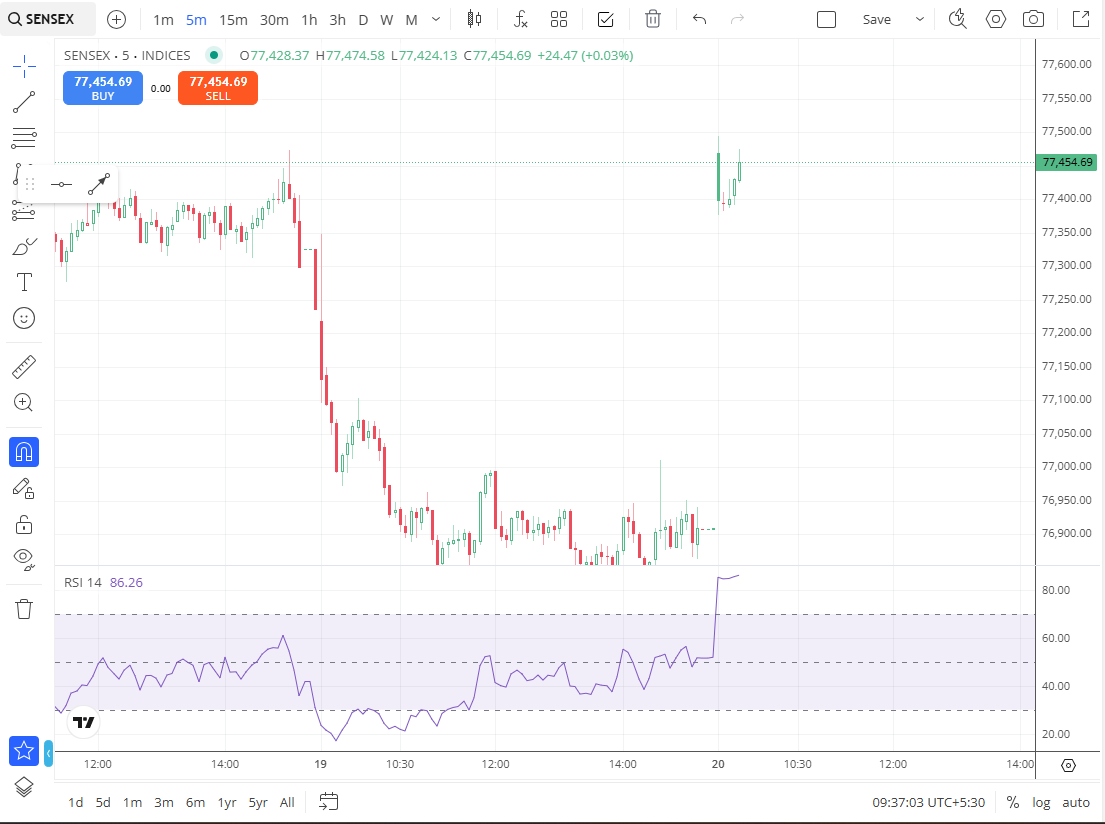Screen dimensions: 1105x824
Task: Open the SENSEX symbol search
Action: pos(48,19)
